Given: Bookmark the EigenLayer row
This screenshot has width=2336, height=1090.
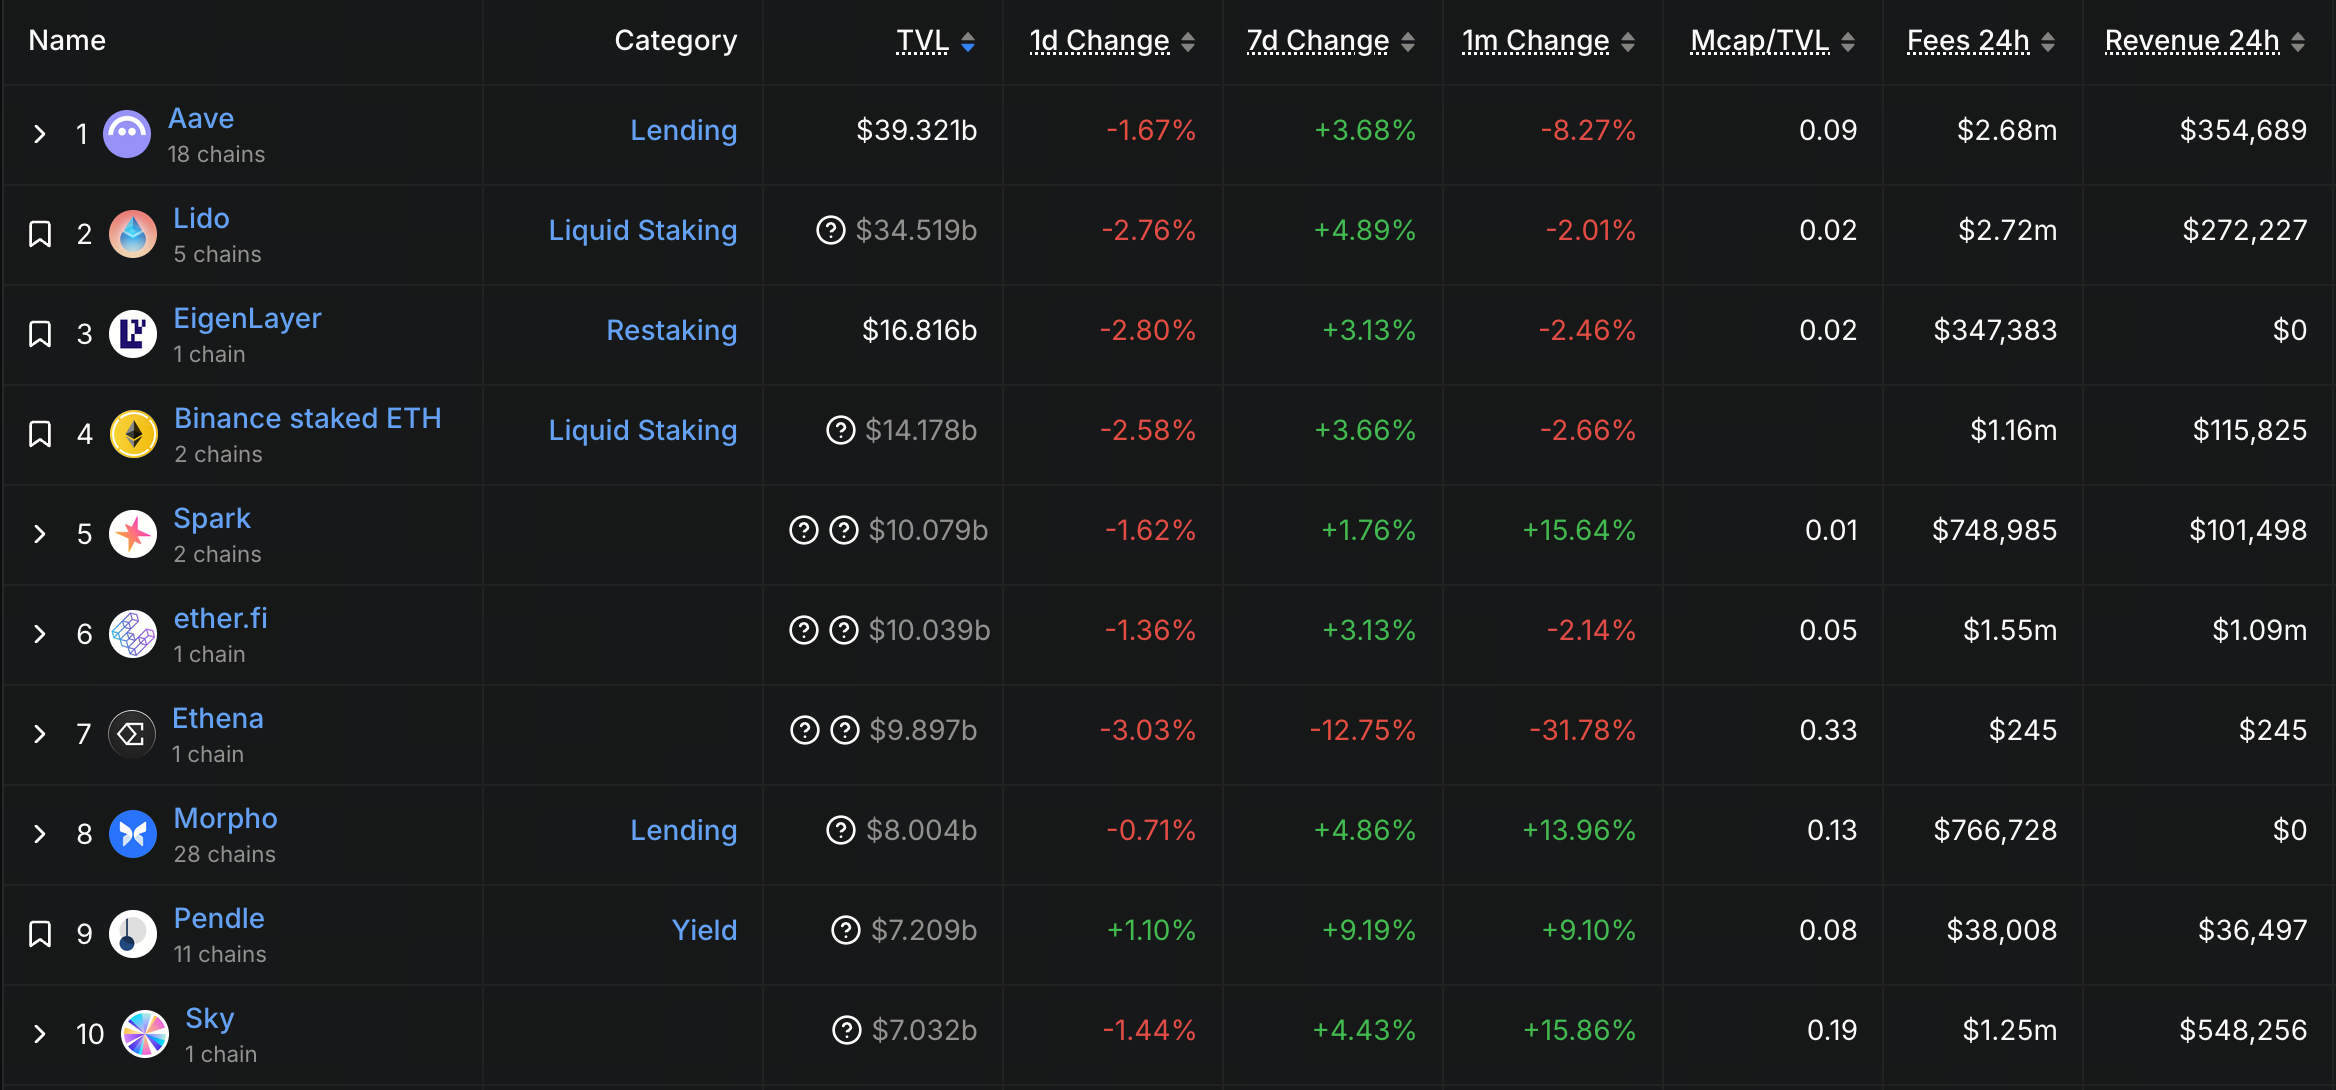Looking at the screenshot, I should 41,334.
